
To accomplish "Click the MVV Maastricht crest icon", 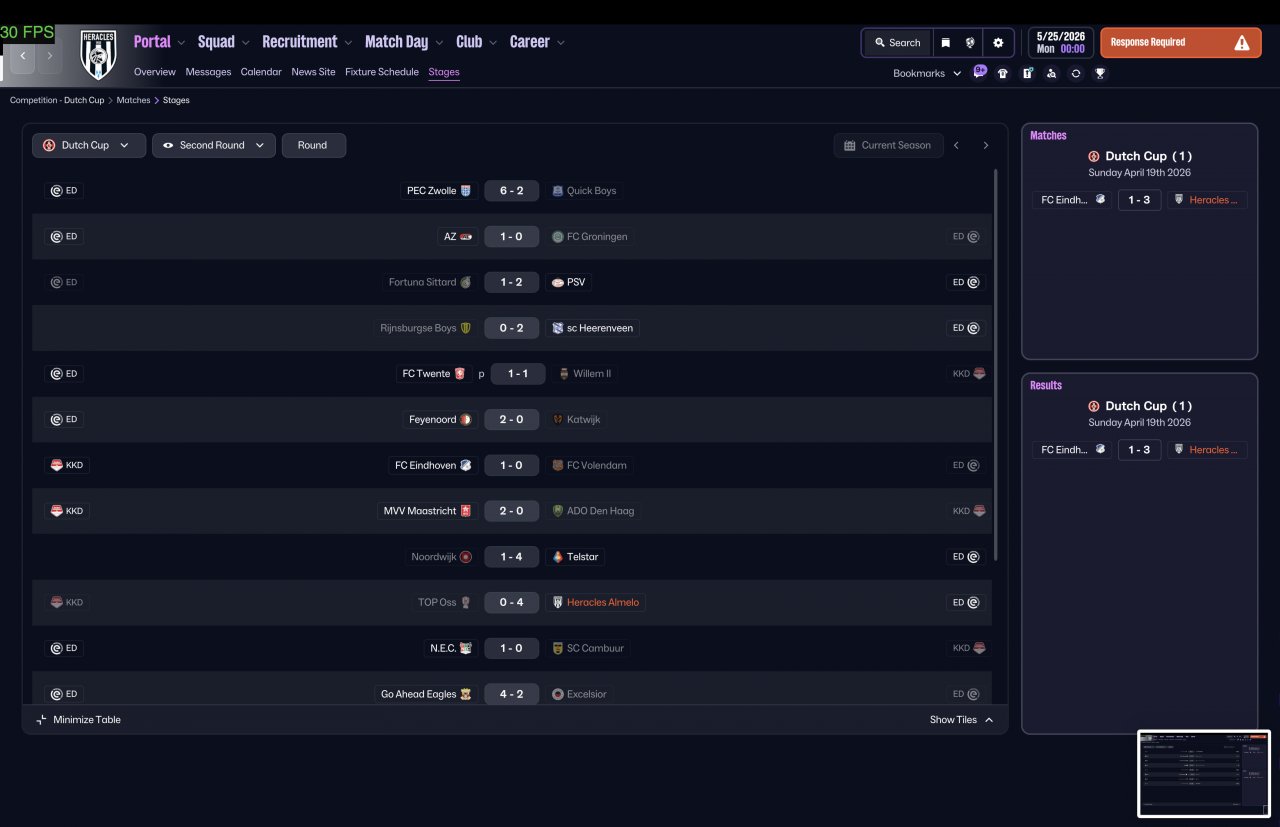I will click(x=466, y=511).
